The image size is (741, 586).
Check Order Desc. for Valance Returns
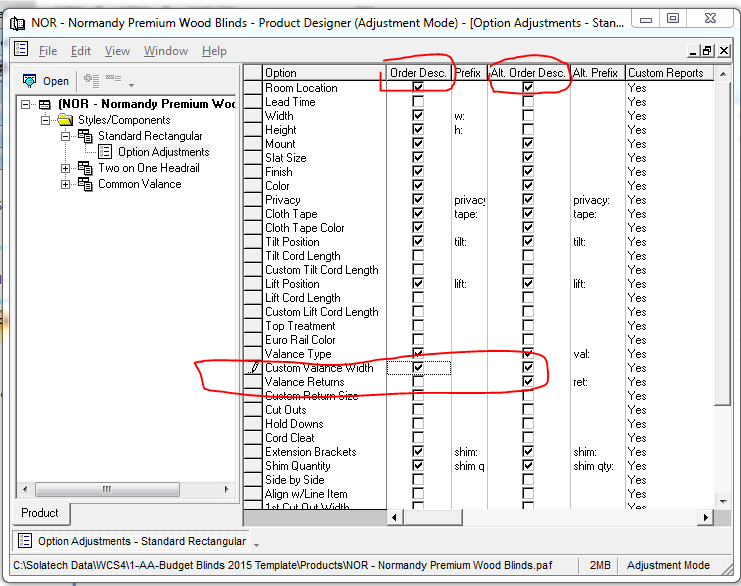click(x=418, y=381)
